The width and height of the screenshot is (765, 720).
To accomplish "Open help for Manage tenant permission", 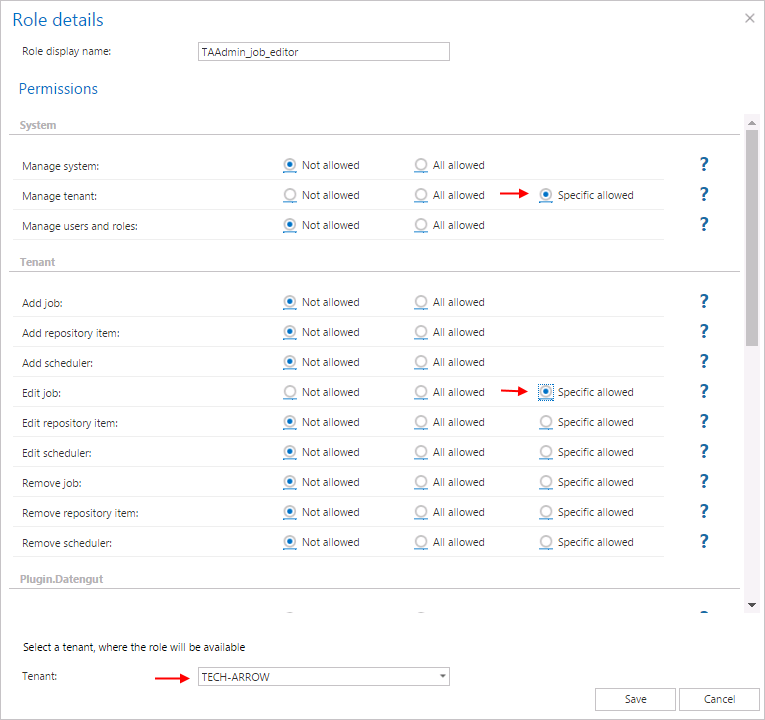I will (x=704, y=194).
